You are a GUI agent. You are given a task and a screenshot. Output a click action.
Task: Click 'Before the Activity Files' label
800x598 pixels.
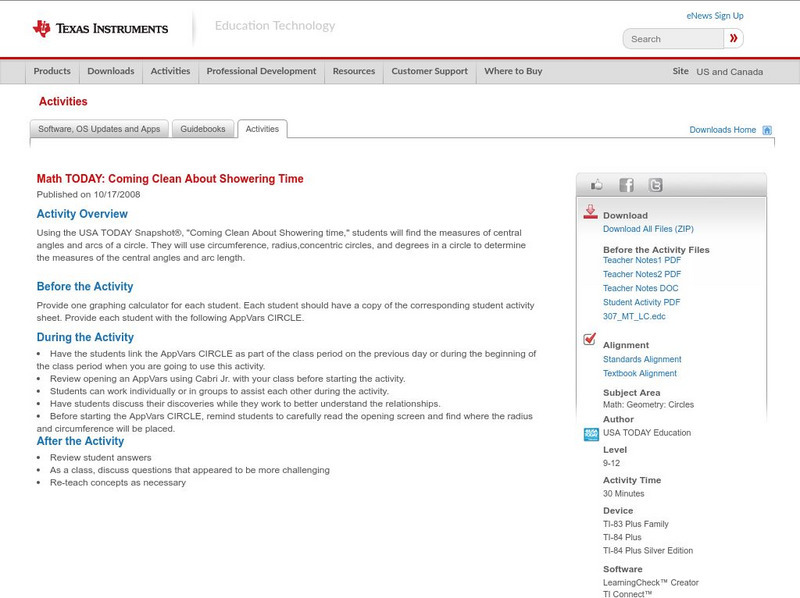pyautogui.click(x=656, y=250)
